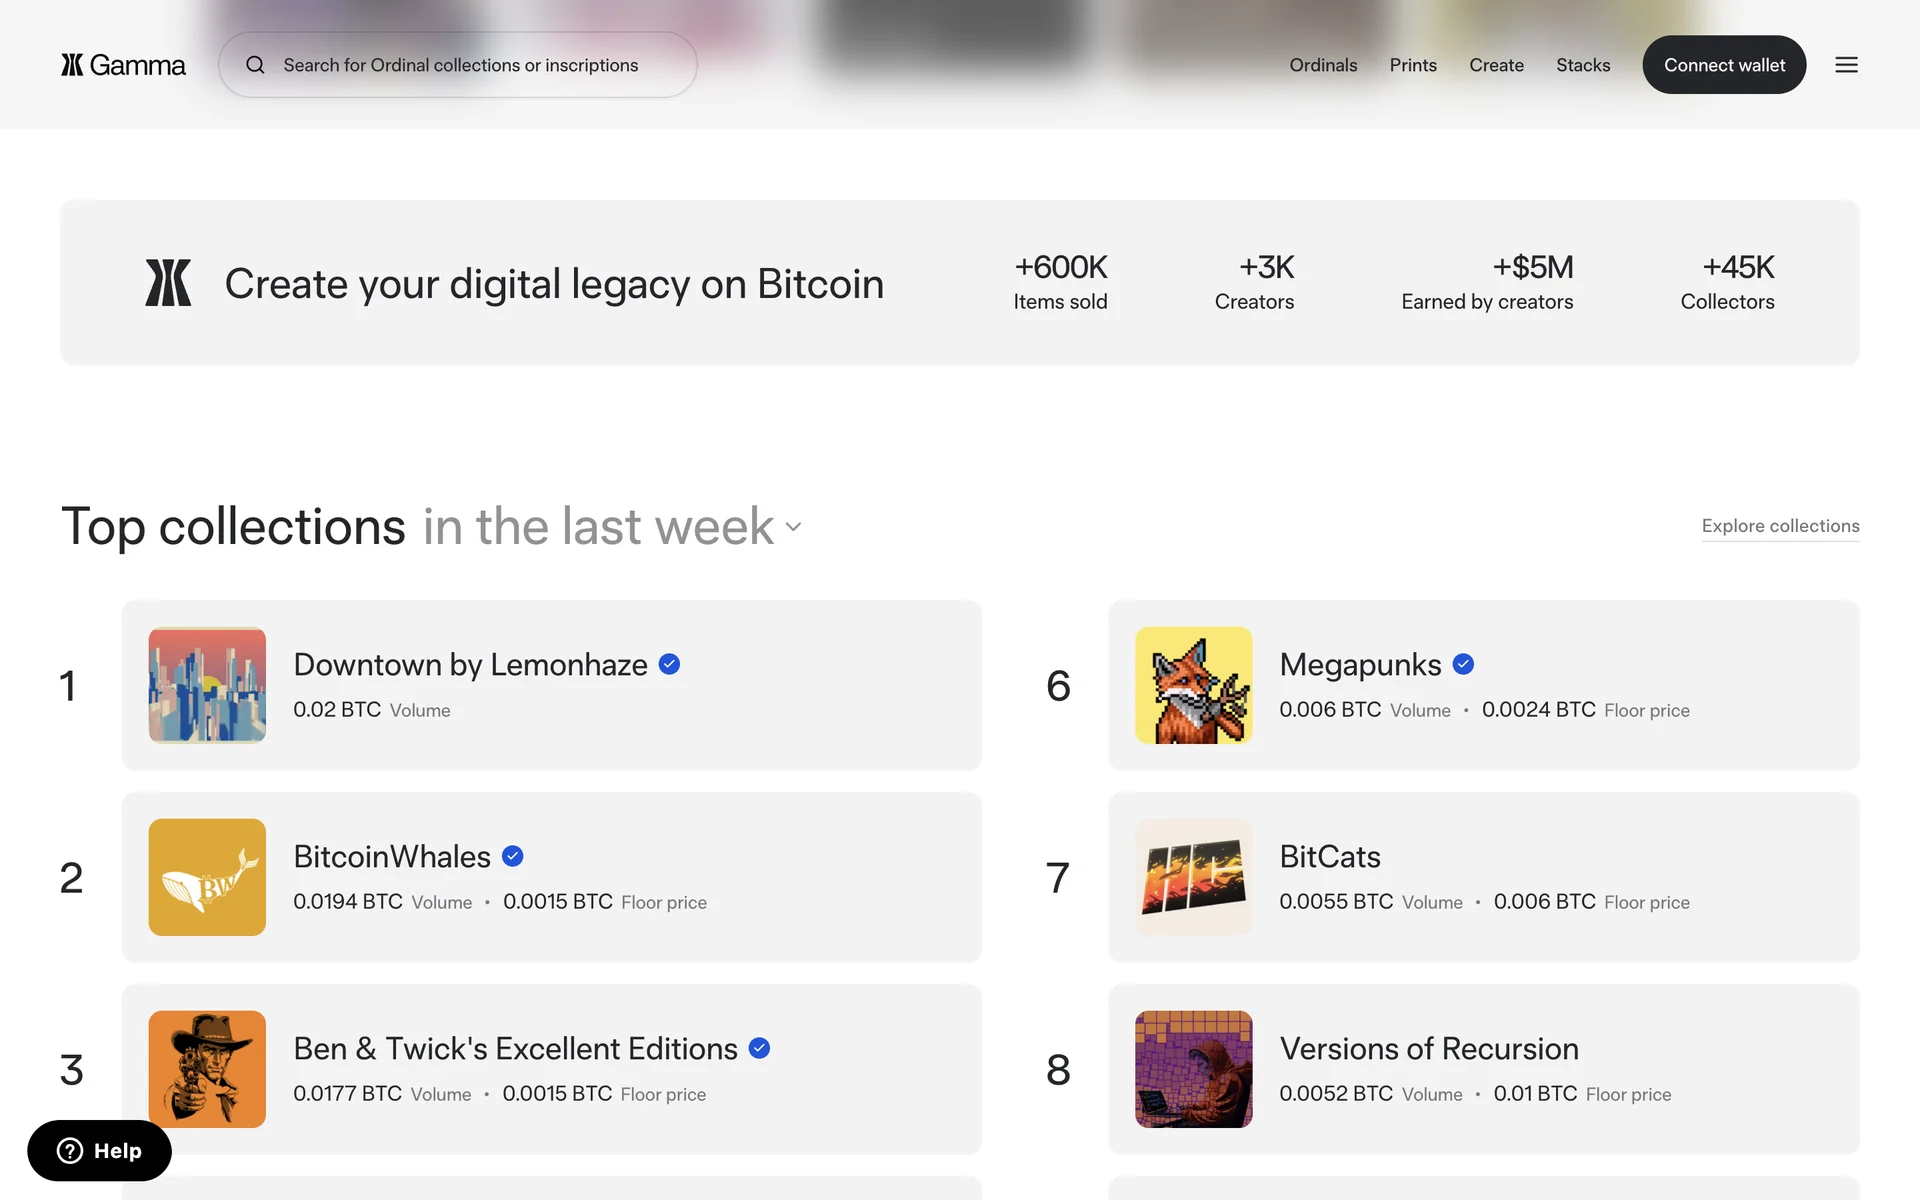Click the large Gamma logo in banner
The width and height of the screenshot is (1920, 1200).
pyautogui.click(x=168, y=283)
